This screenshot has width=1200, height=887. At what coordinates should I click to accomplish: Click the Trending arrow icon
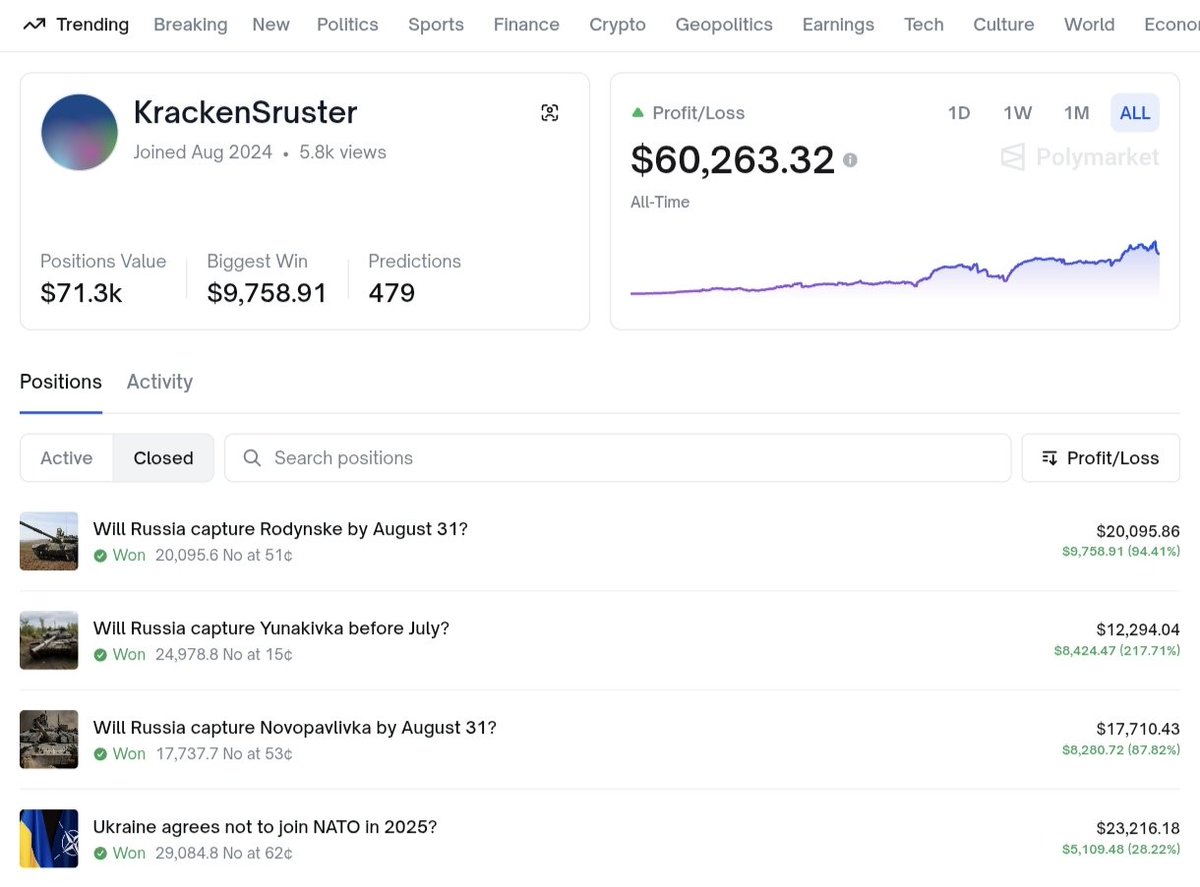point(33,25)
